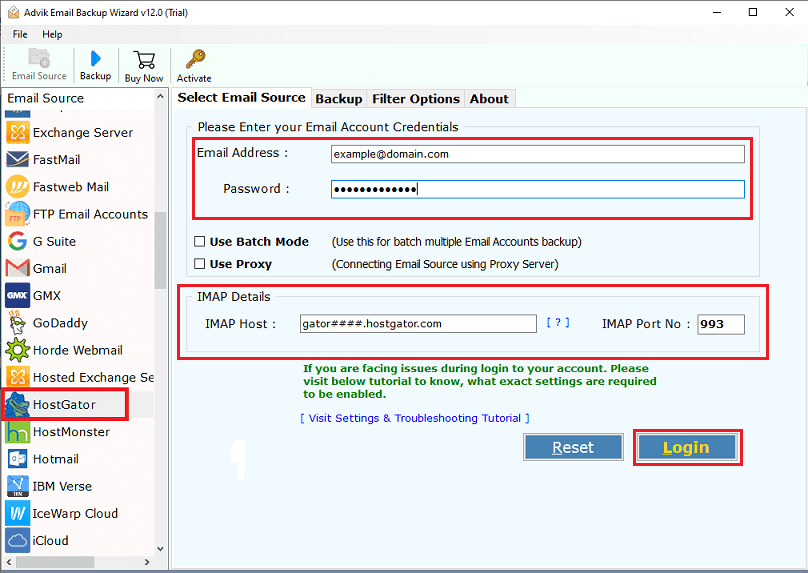Choose the Fastweb Mail icon
Viewport: 808px width, 573px height.
click(18, 187)
